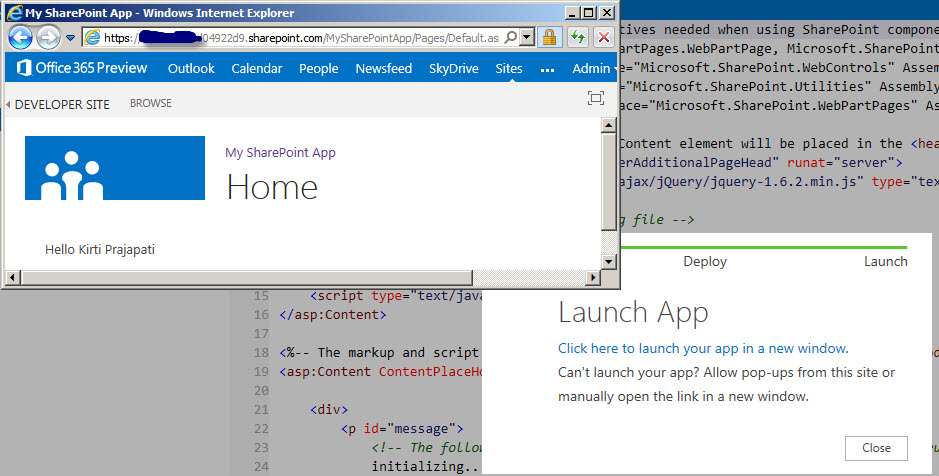Click the DEVELOPER SITE back link
Viewport: 939px width, 476px height.
[x=58, y=104]
